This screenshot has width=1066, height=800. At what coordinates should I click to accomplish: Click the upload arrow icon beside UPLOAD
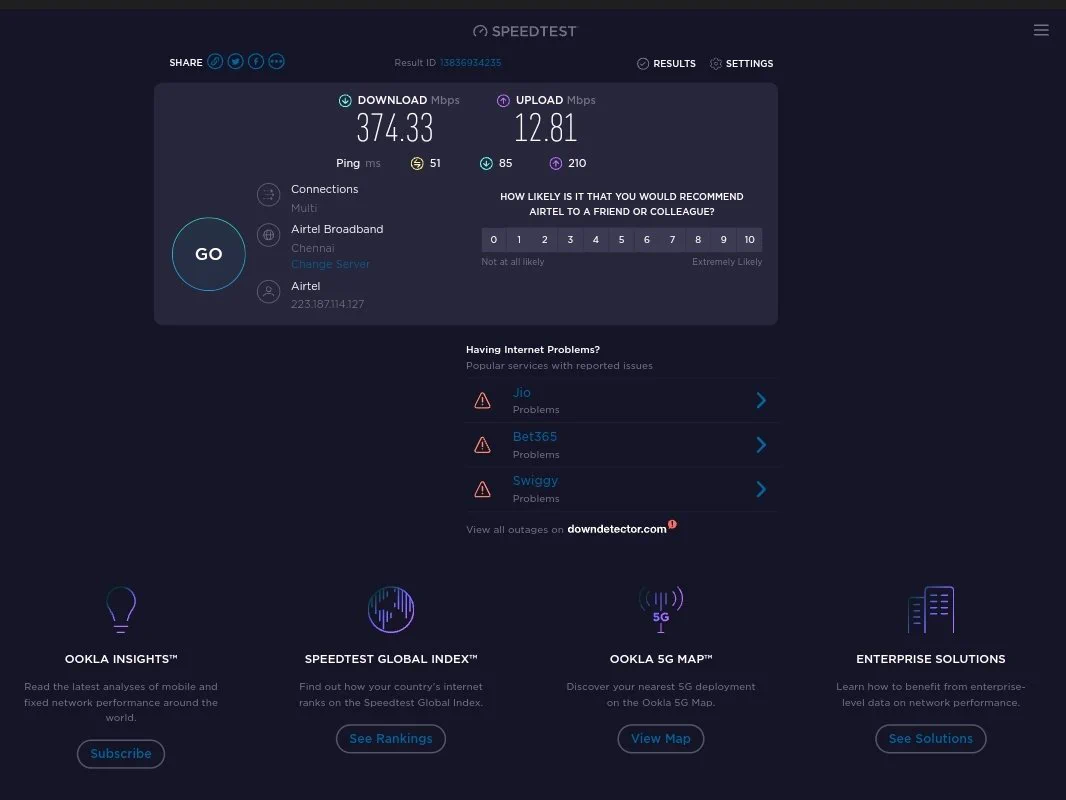point(503,101)
